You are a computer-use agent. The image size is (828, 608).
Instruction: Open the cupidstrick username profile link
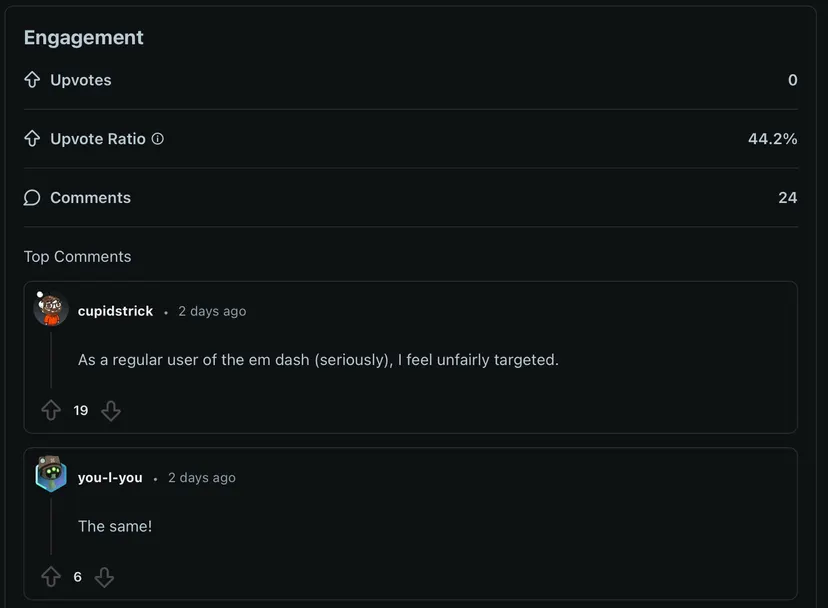pos(115,311)
